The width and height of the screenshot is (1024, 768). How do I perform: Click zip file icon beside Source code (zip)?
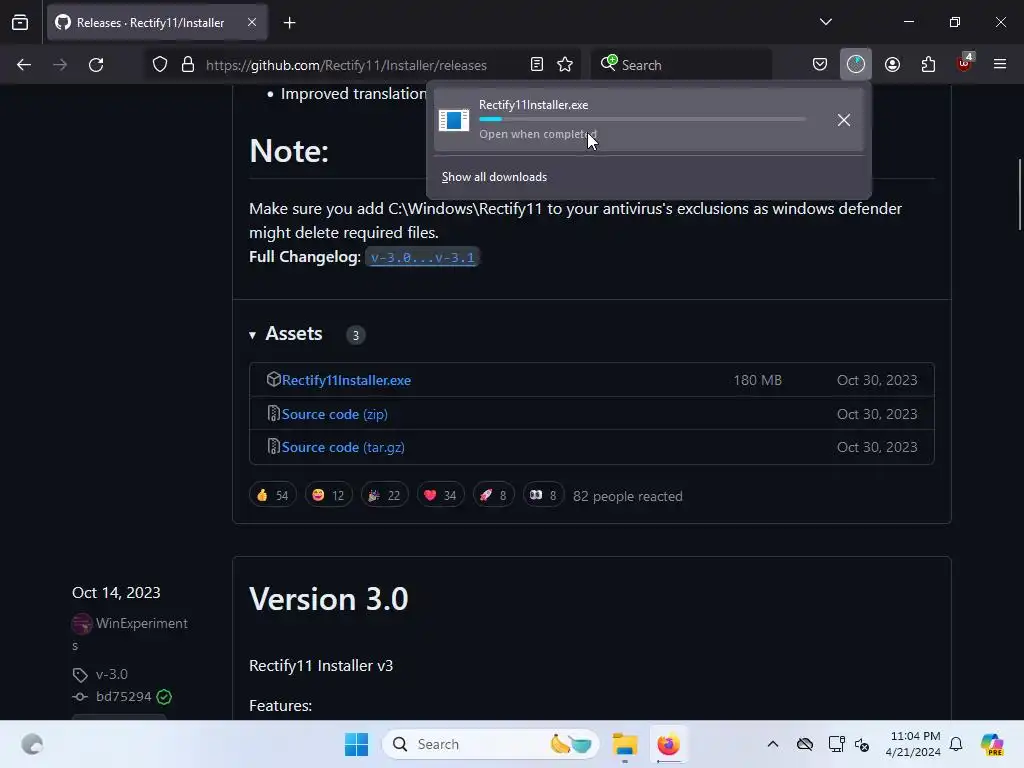tap(274, 413)
